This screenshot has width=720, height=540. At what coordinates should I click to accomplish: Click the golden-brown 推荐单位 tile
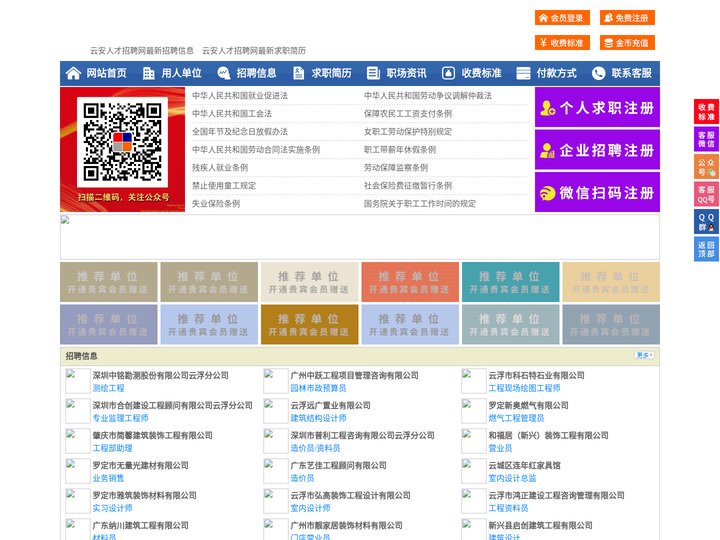click(309, 324)
